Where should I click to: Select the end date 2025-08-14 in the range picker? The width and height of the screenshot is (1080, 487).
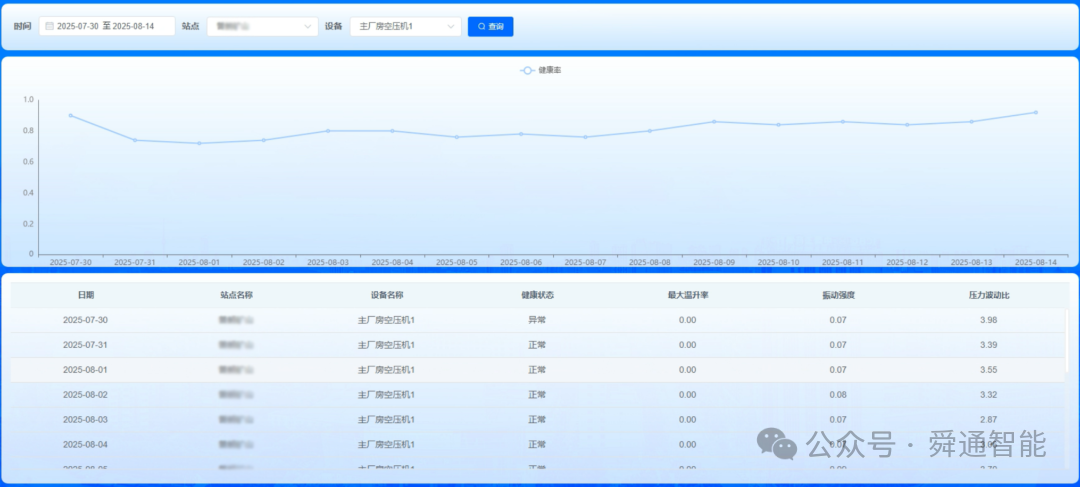point(133,26)
